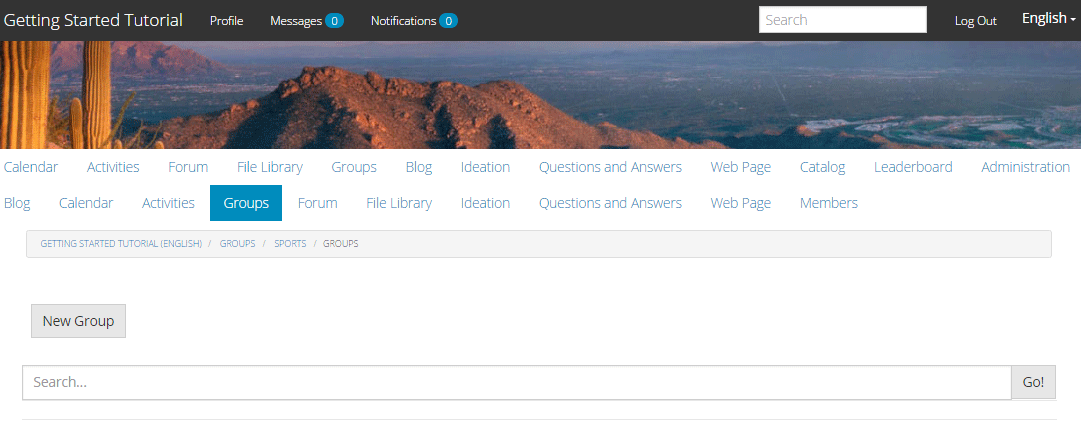Click GETTING STARTED TUTORIAL (ENGLISH) breadcrumb
Image resolution: width=1081 pixels, height=434 pixels.
(121, 244)
